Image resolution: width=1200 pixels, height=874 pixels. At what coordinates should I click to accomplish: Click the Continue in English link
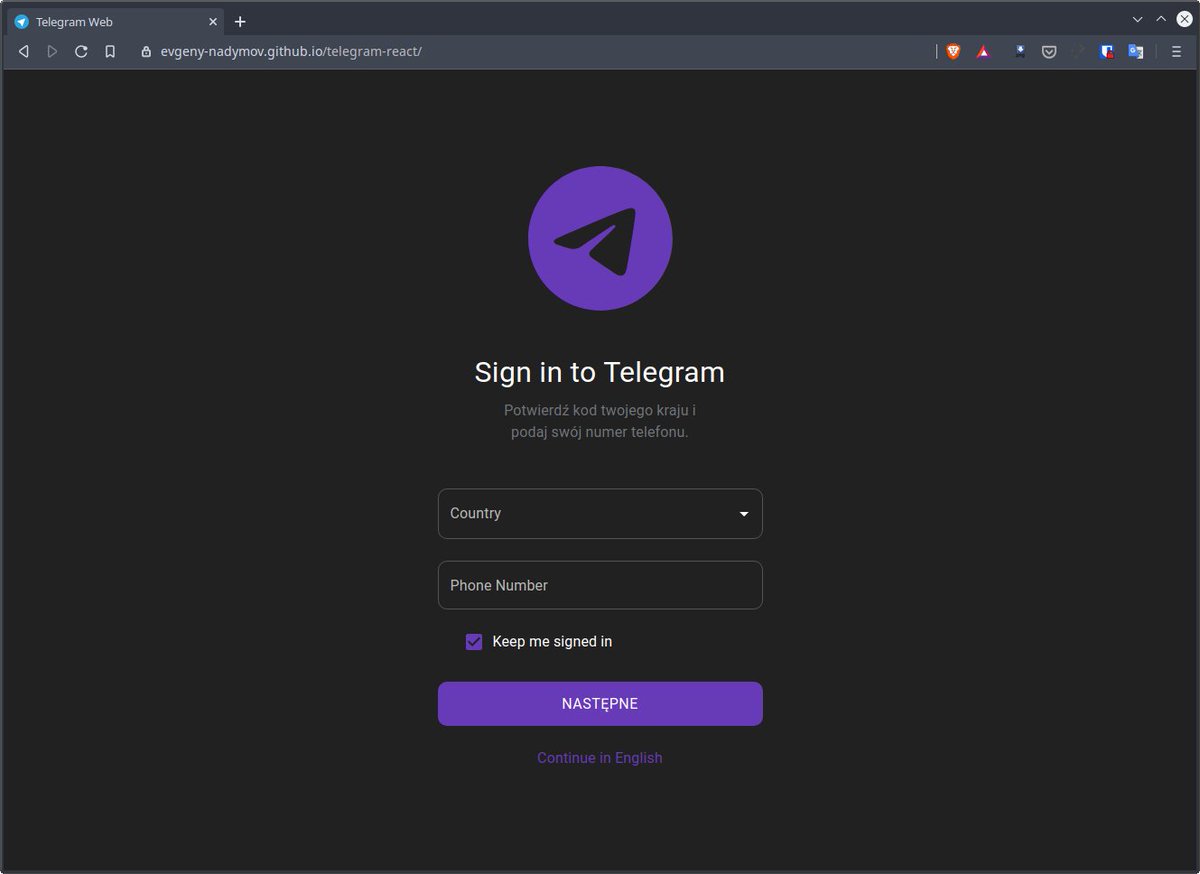[x=600, y=758]
